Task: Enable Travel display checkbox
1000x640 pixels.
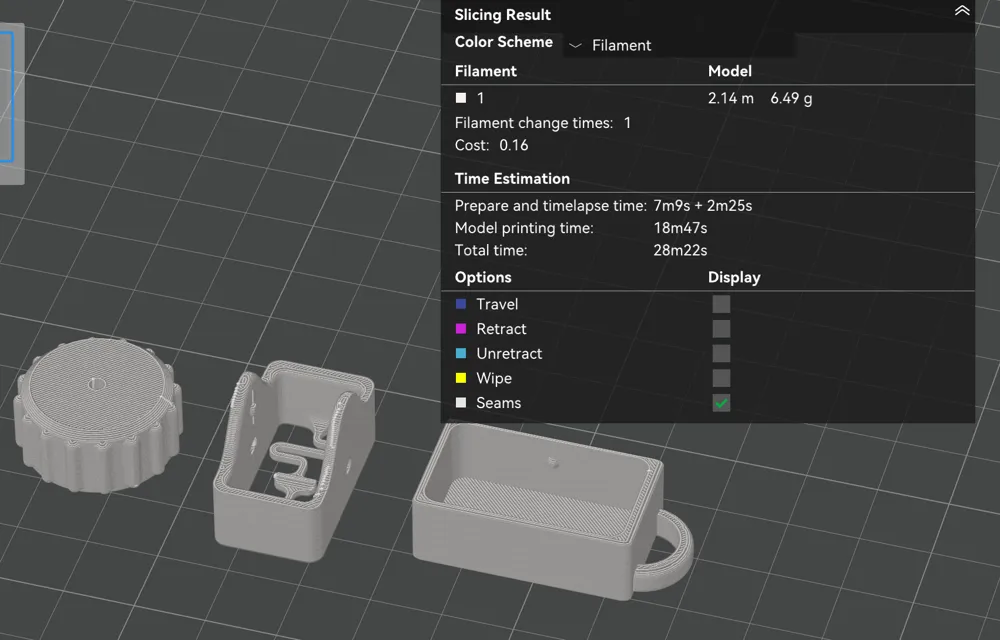Action: (x=721, y=304)
